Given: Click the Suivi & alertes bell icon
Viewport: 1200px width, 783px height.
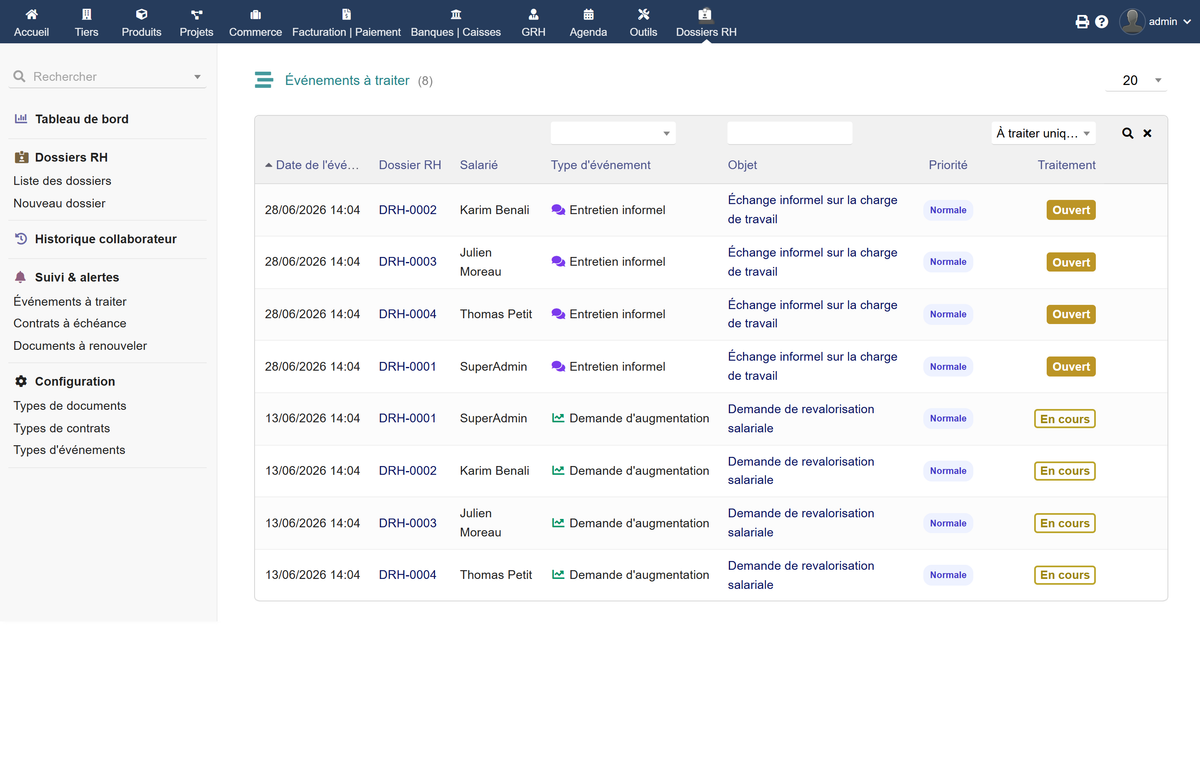Looking at the screenshot, I should [x=21, y=277].
